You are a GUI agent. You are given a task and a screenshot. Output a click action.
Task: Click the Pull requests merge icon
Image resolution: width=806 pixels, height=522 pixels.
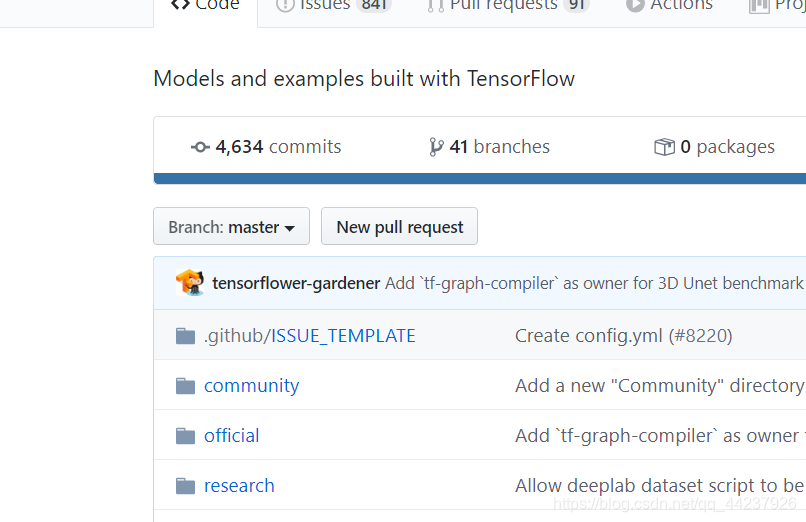pyautogui.click(x=435, y=6)
